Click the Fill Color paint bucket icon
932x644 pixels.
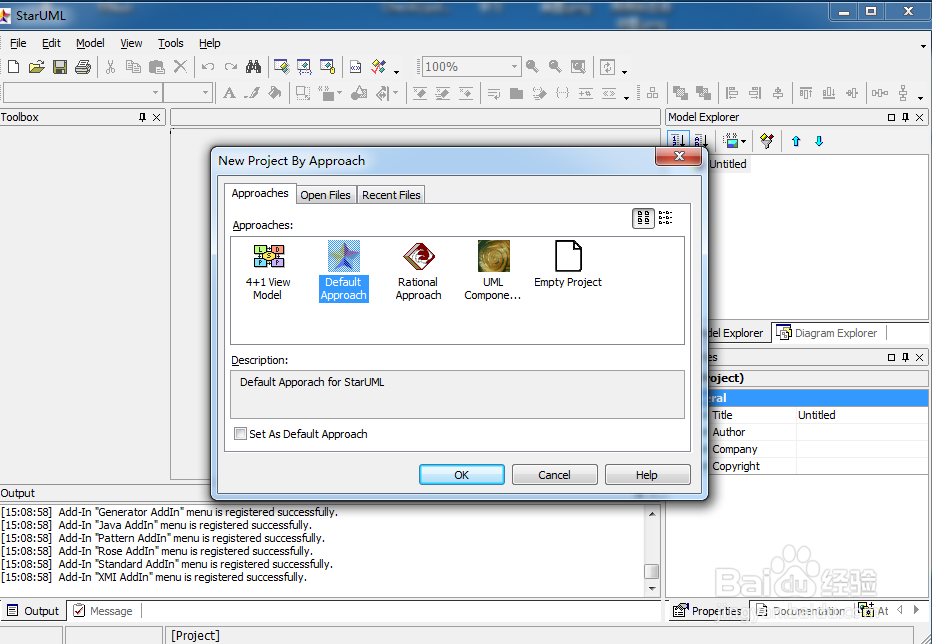tap(275, 93)
